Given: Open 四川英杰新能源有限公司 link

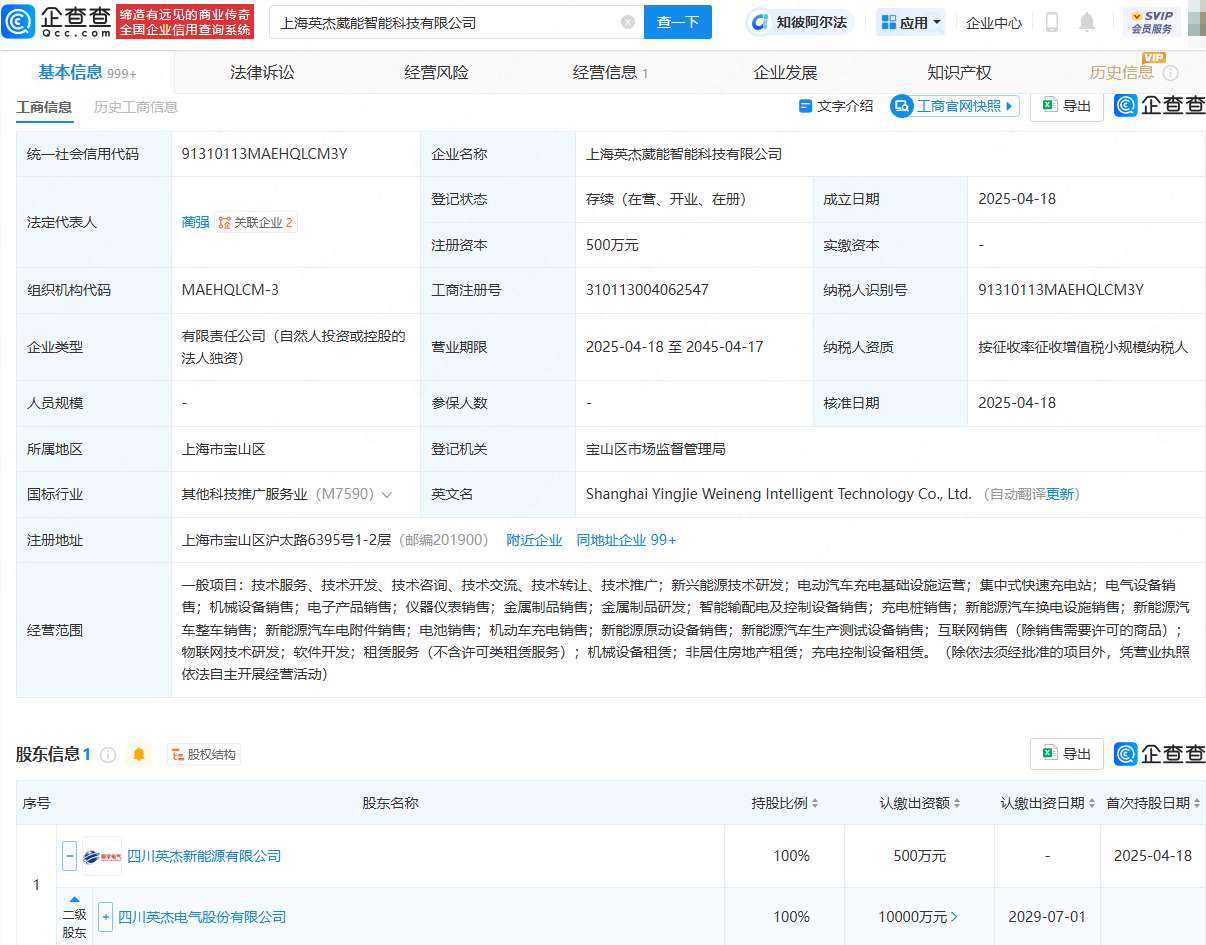Looking at the screenshot, I should [x=204, y=856].
